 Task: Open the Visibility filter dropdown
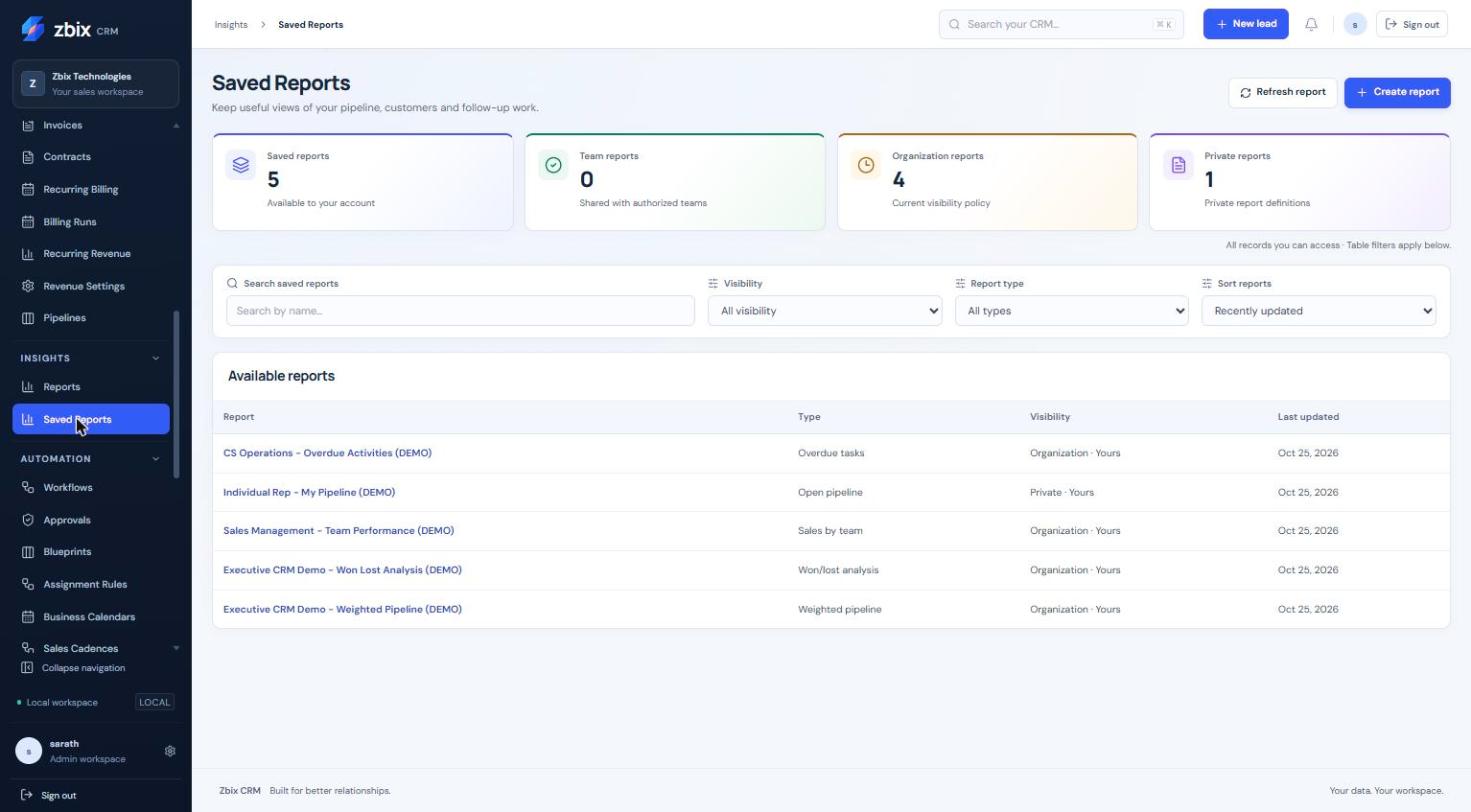pyautogui.click(x=825, y=311)
